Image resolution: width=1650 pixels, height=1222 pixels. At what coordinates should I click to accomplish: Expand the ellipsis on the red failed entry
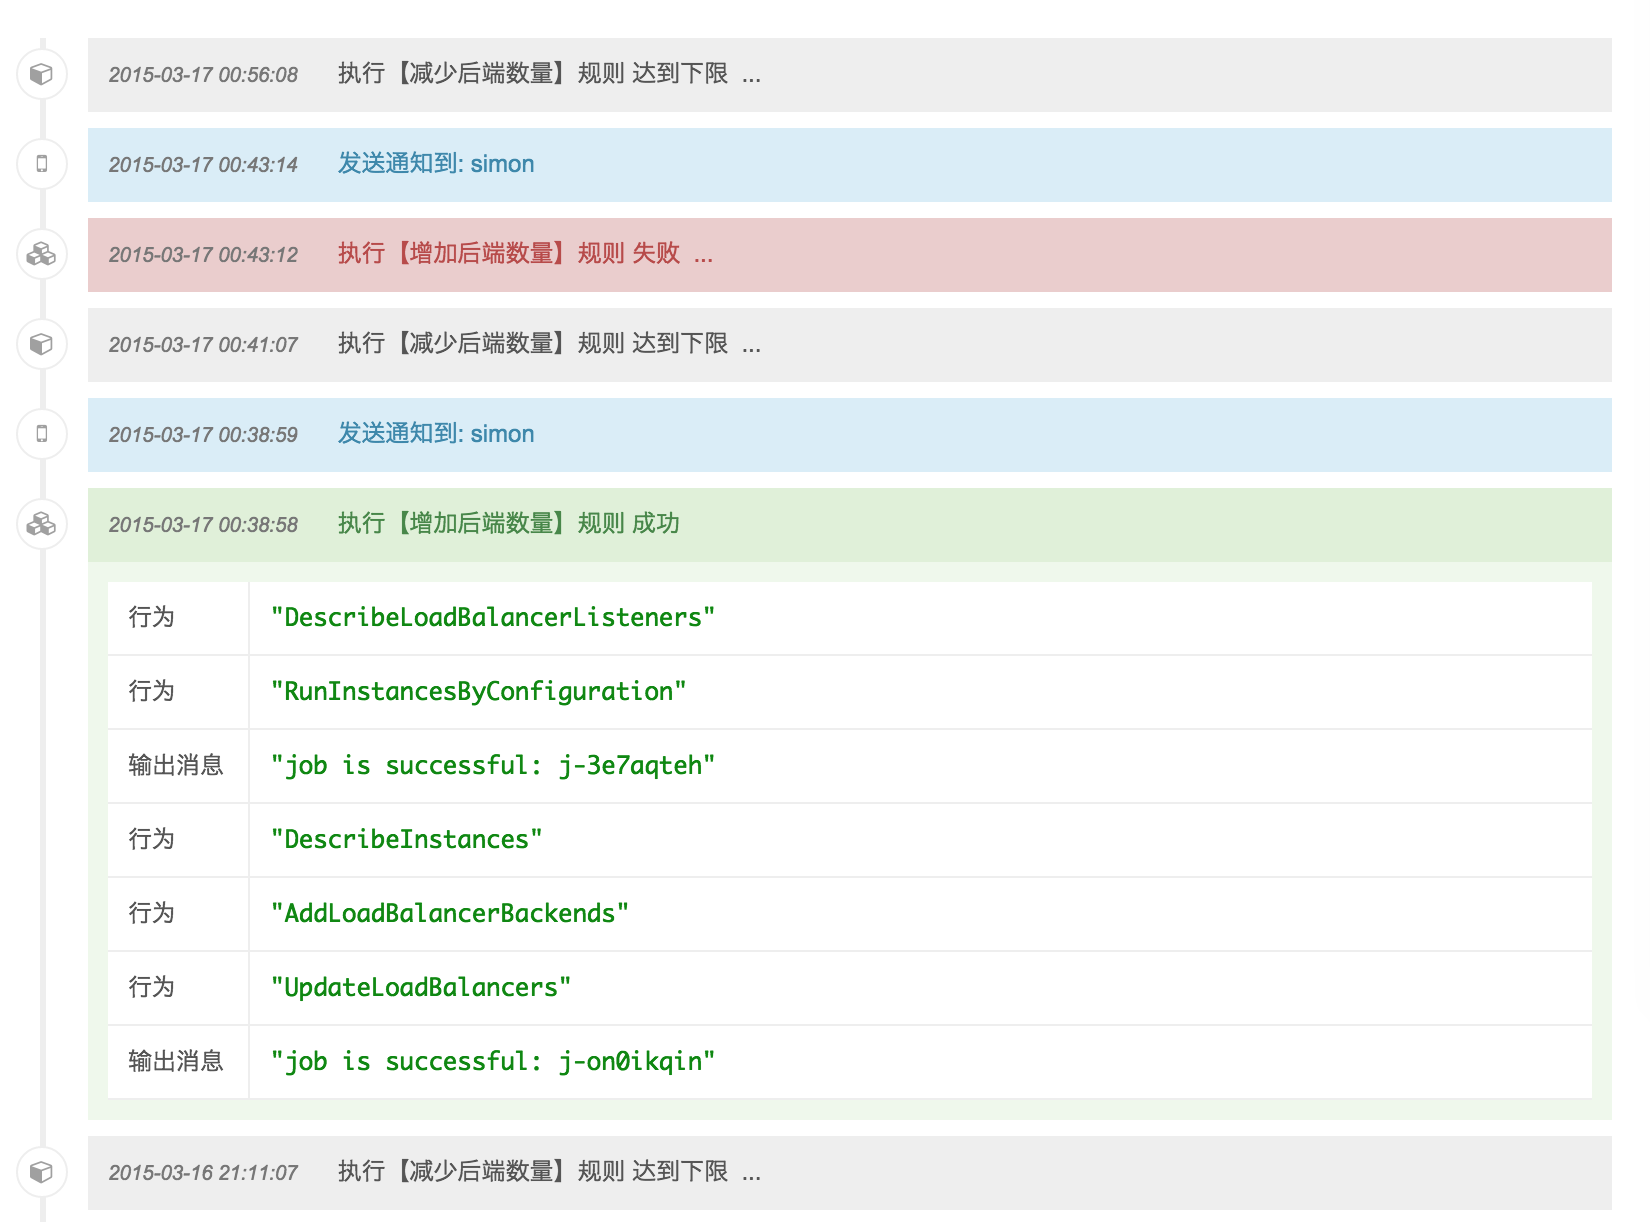(x=703, y=257)
